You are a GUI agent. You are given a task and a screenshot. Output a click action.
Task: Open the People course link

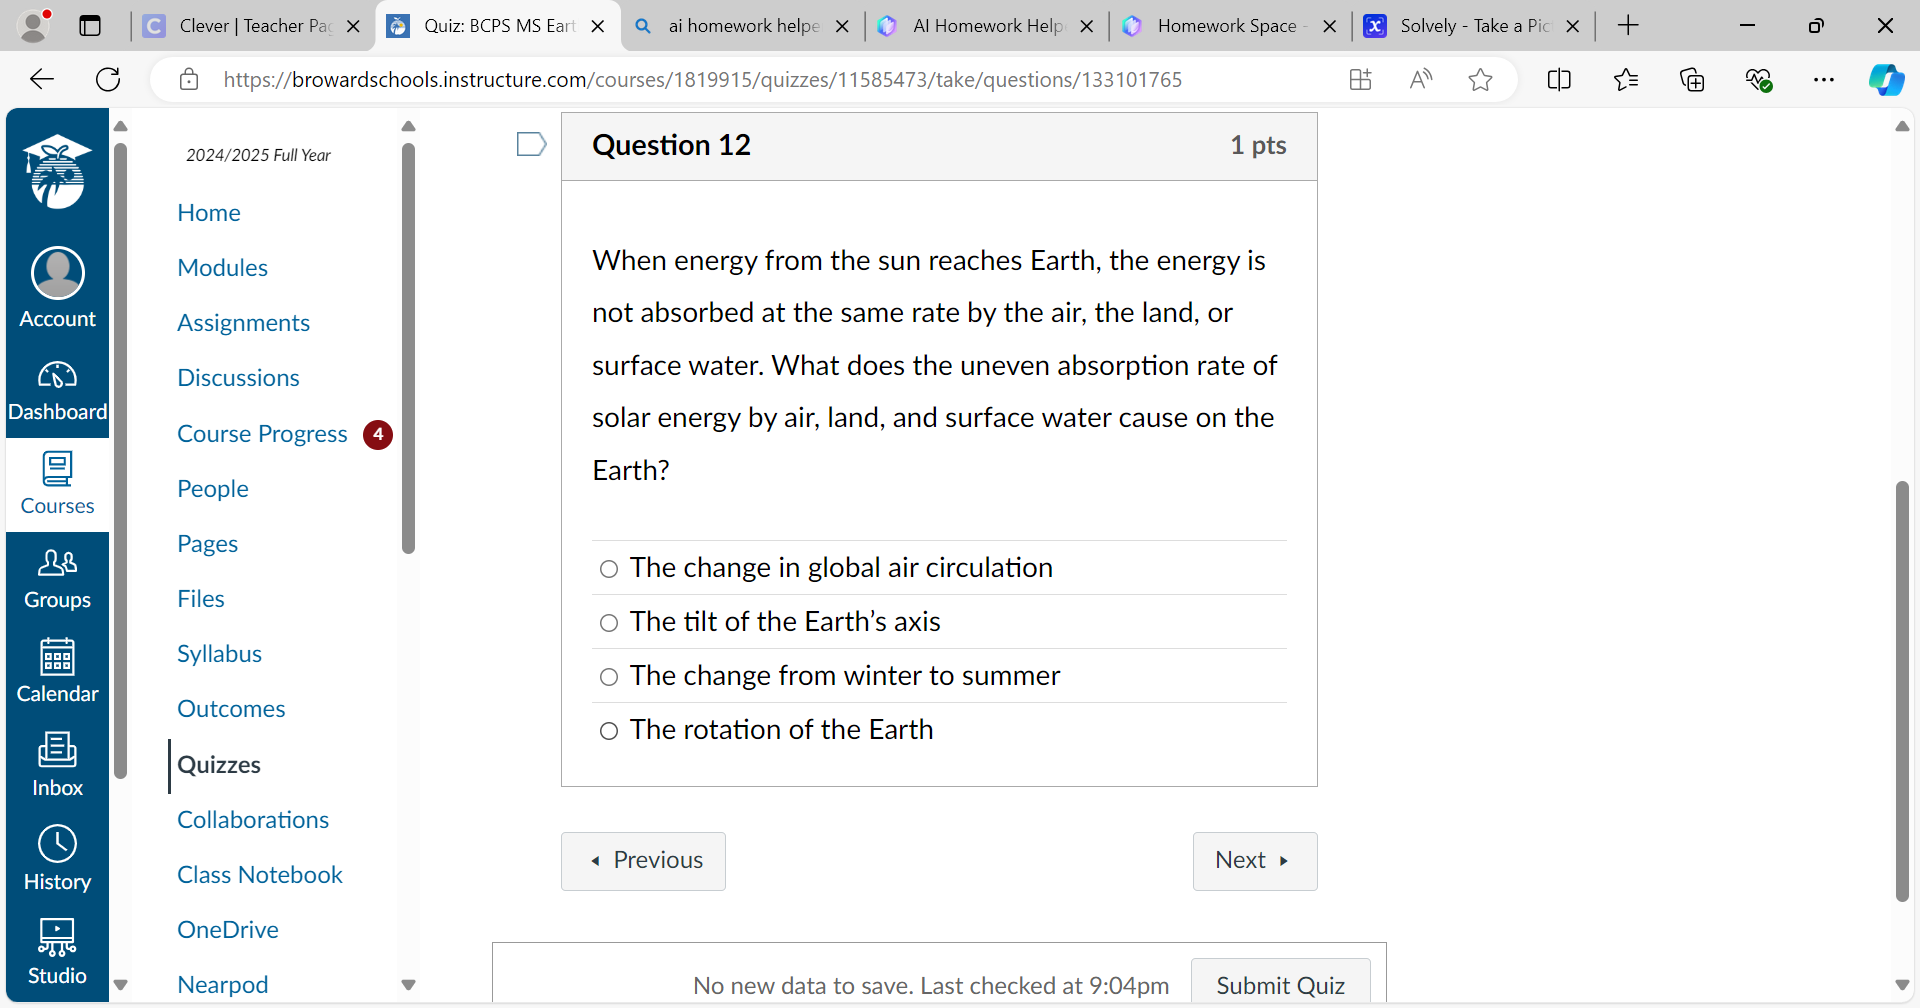click(x=213, y=489)
